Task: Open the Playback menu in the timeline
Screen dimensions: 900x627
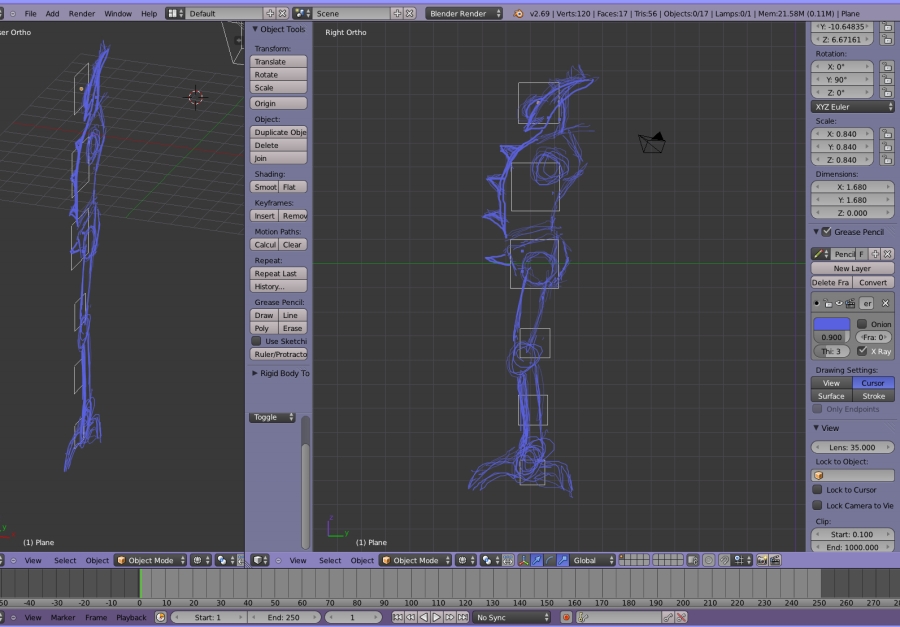Action: tap(131, 618)
